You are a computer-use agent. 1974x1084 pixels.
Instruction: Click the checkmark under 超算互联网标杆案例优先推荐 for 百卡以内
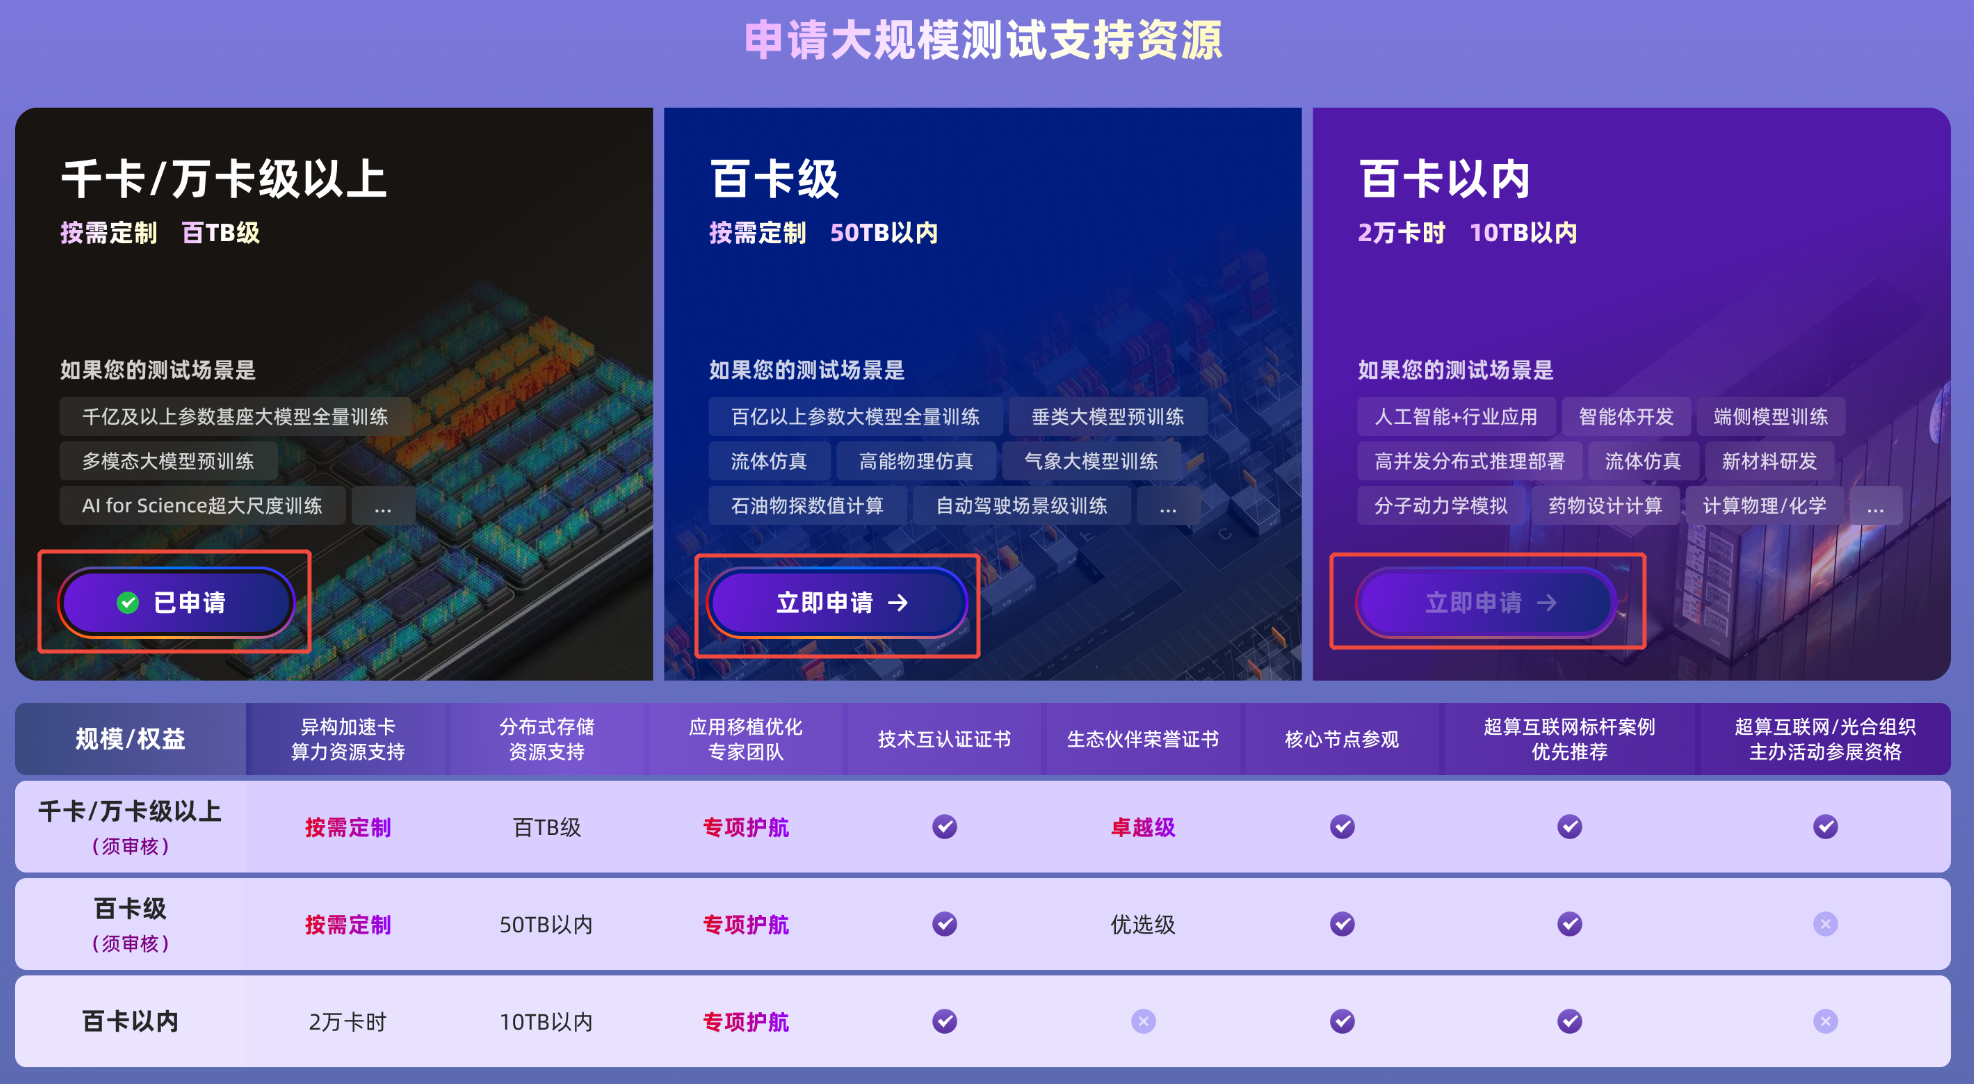tap(1569, 1021)
